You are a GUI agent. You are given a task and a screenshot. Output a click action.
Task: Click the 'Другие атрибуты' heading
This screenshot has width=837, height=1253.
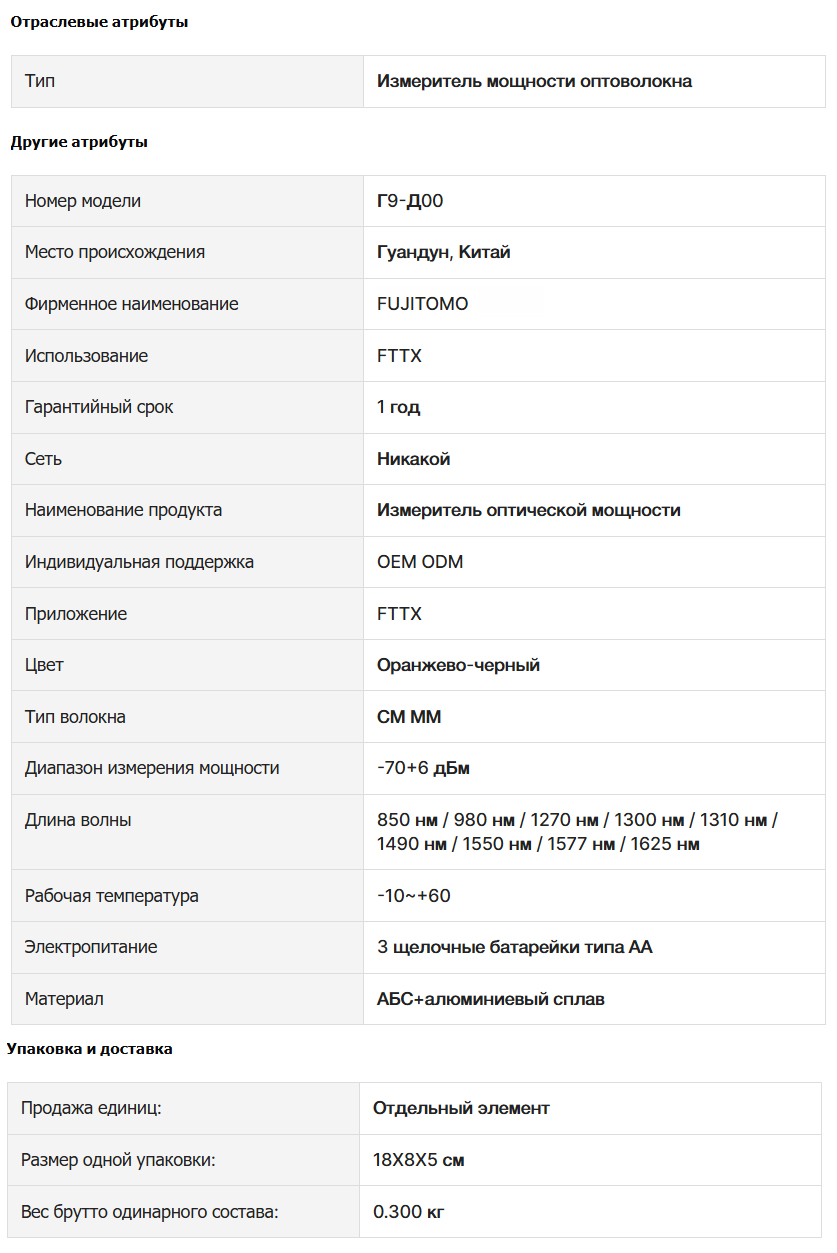(x=79, y=142)
